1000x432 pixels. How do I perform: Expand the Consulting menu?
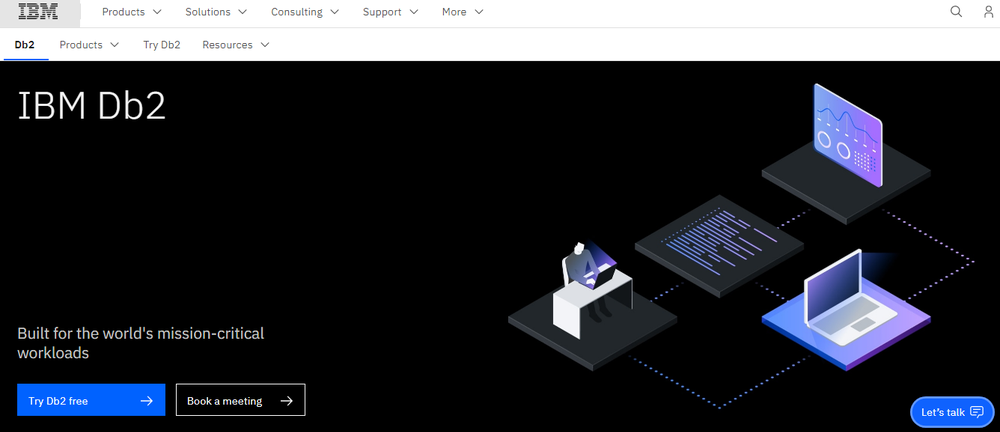(305, 11)
